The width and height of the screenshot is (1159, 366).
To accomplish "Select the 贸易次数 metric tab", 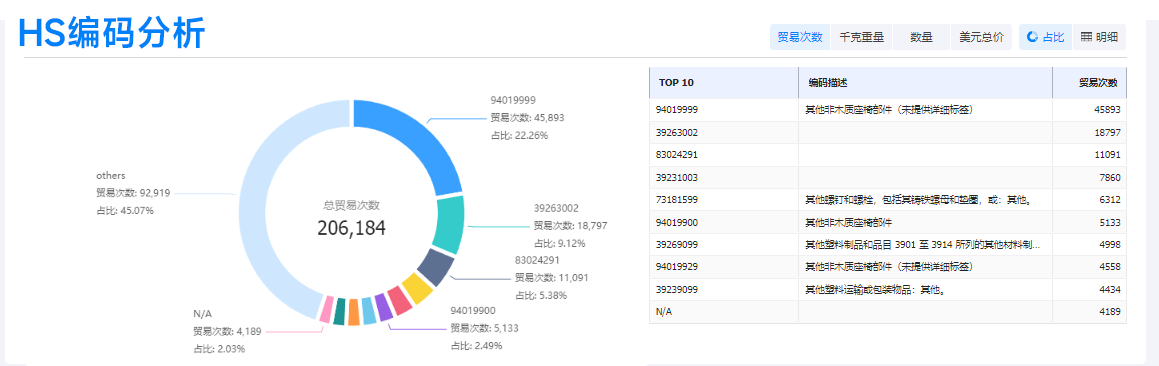I will pyautogui.click(x=800, y=37).
